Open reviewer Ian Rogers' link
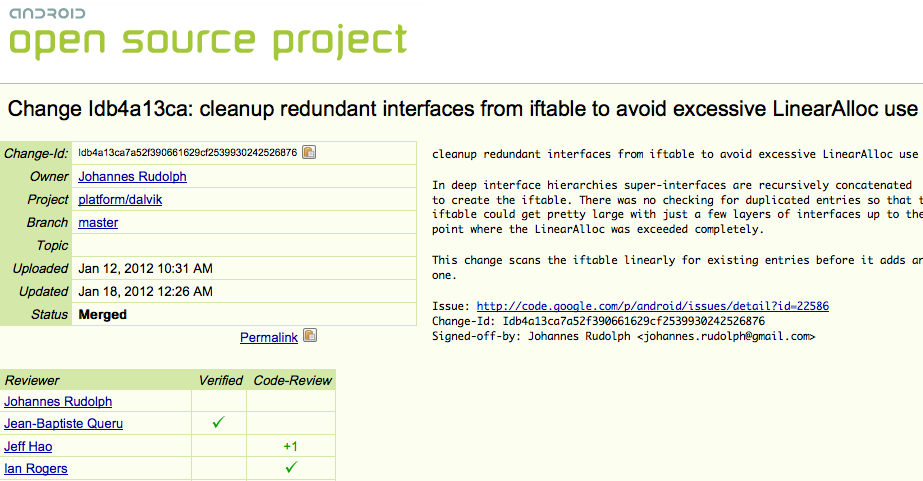Image resolution: width=923 pixels, height=481 pixels. coord(36,469)
